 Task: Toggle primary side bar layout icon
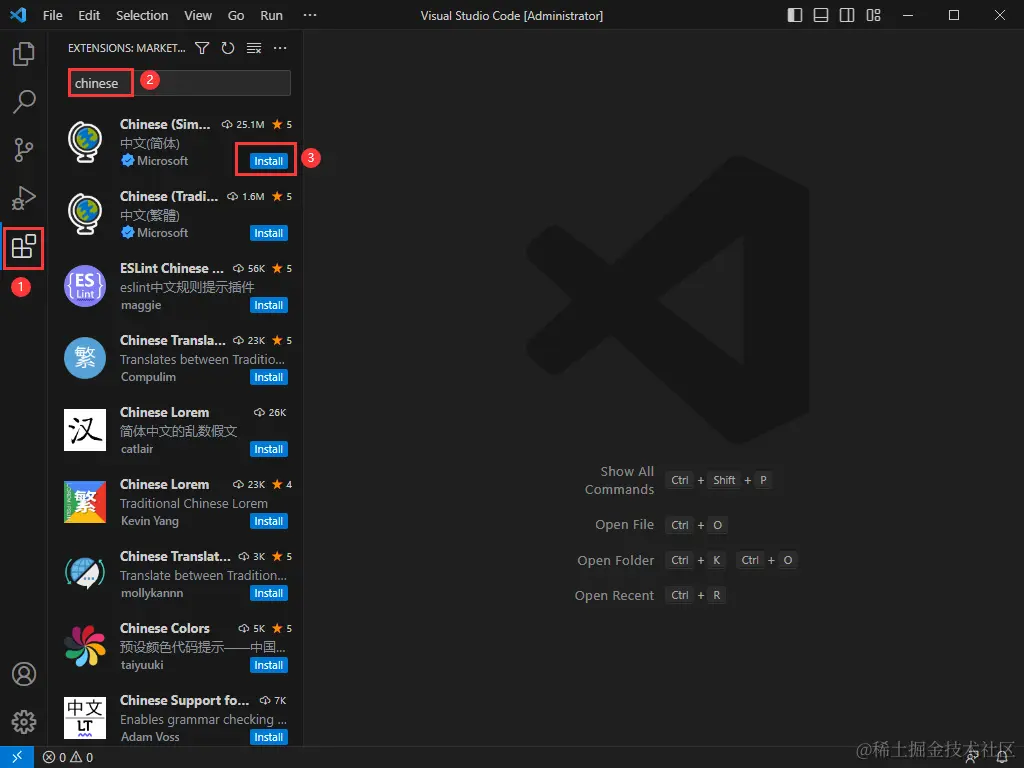[795, 15]
